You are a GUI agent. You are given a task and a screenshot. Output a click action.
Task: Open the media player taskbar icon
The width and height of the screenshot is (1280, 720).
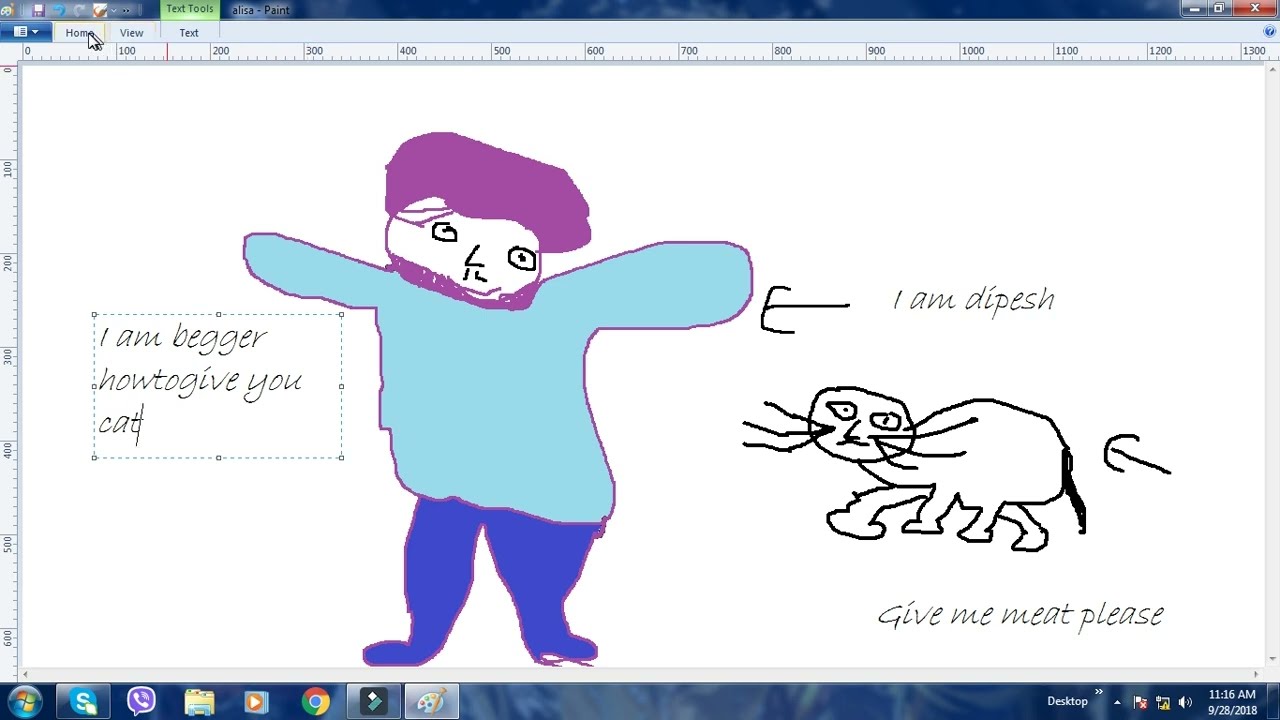pyautogui.click(x=257, y=702)
